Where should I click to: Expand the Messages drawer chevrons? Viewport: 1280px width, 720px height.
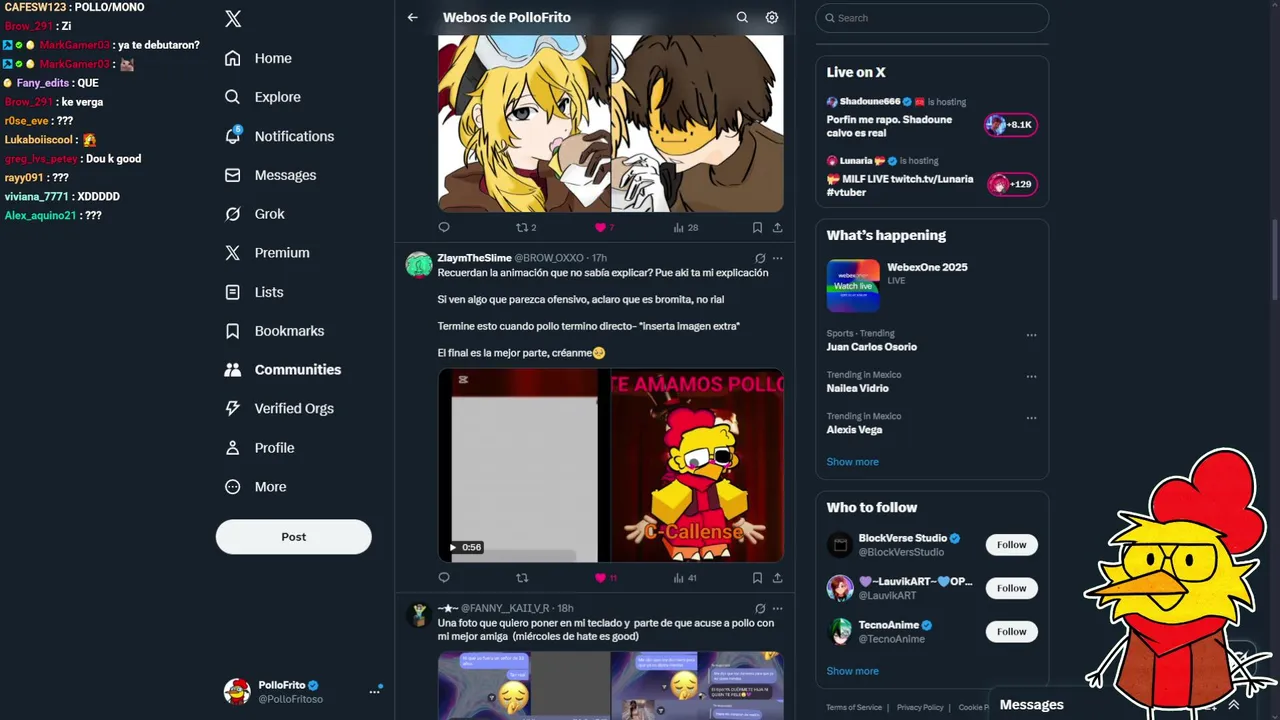(1234, 705)
